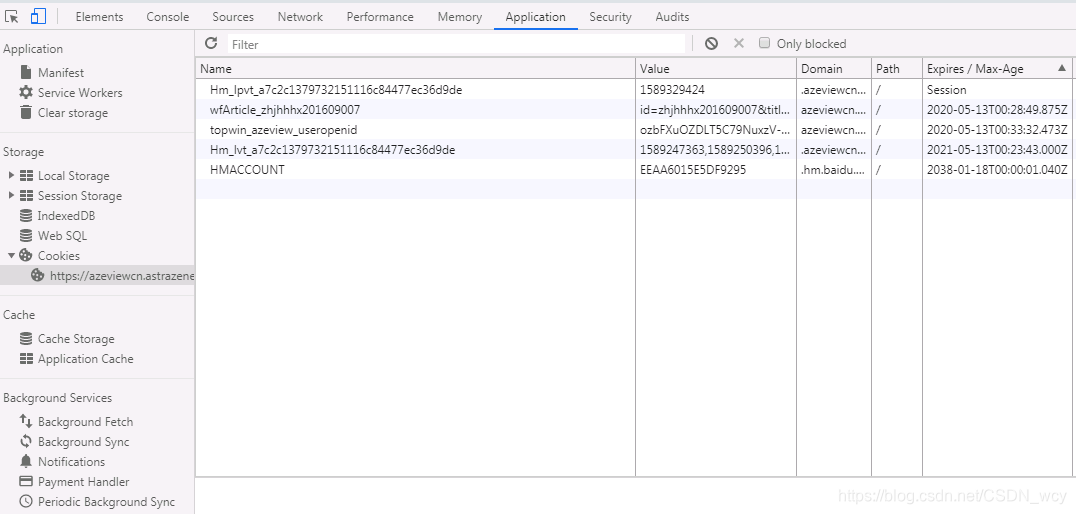
Task: Click the value 1589329424
Action: coord(672,90)
